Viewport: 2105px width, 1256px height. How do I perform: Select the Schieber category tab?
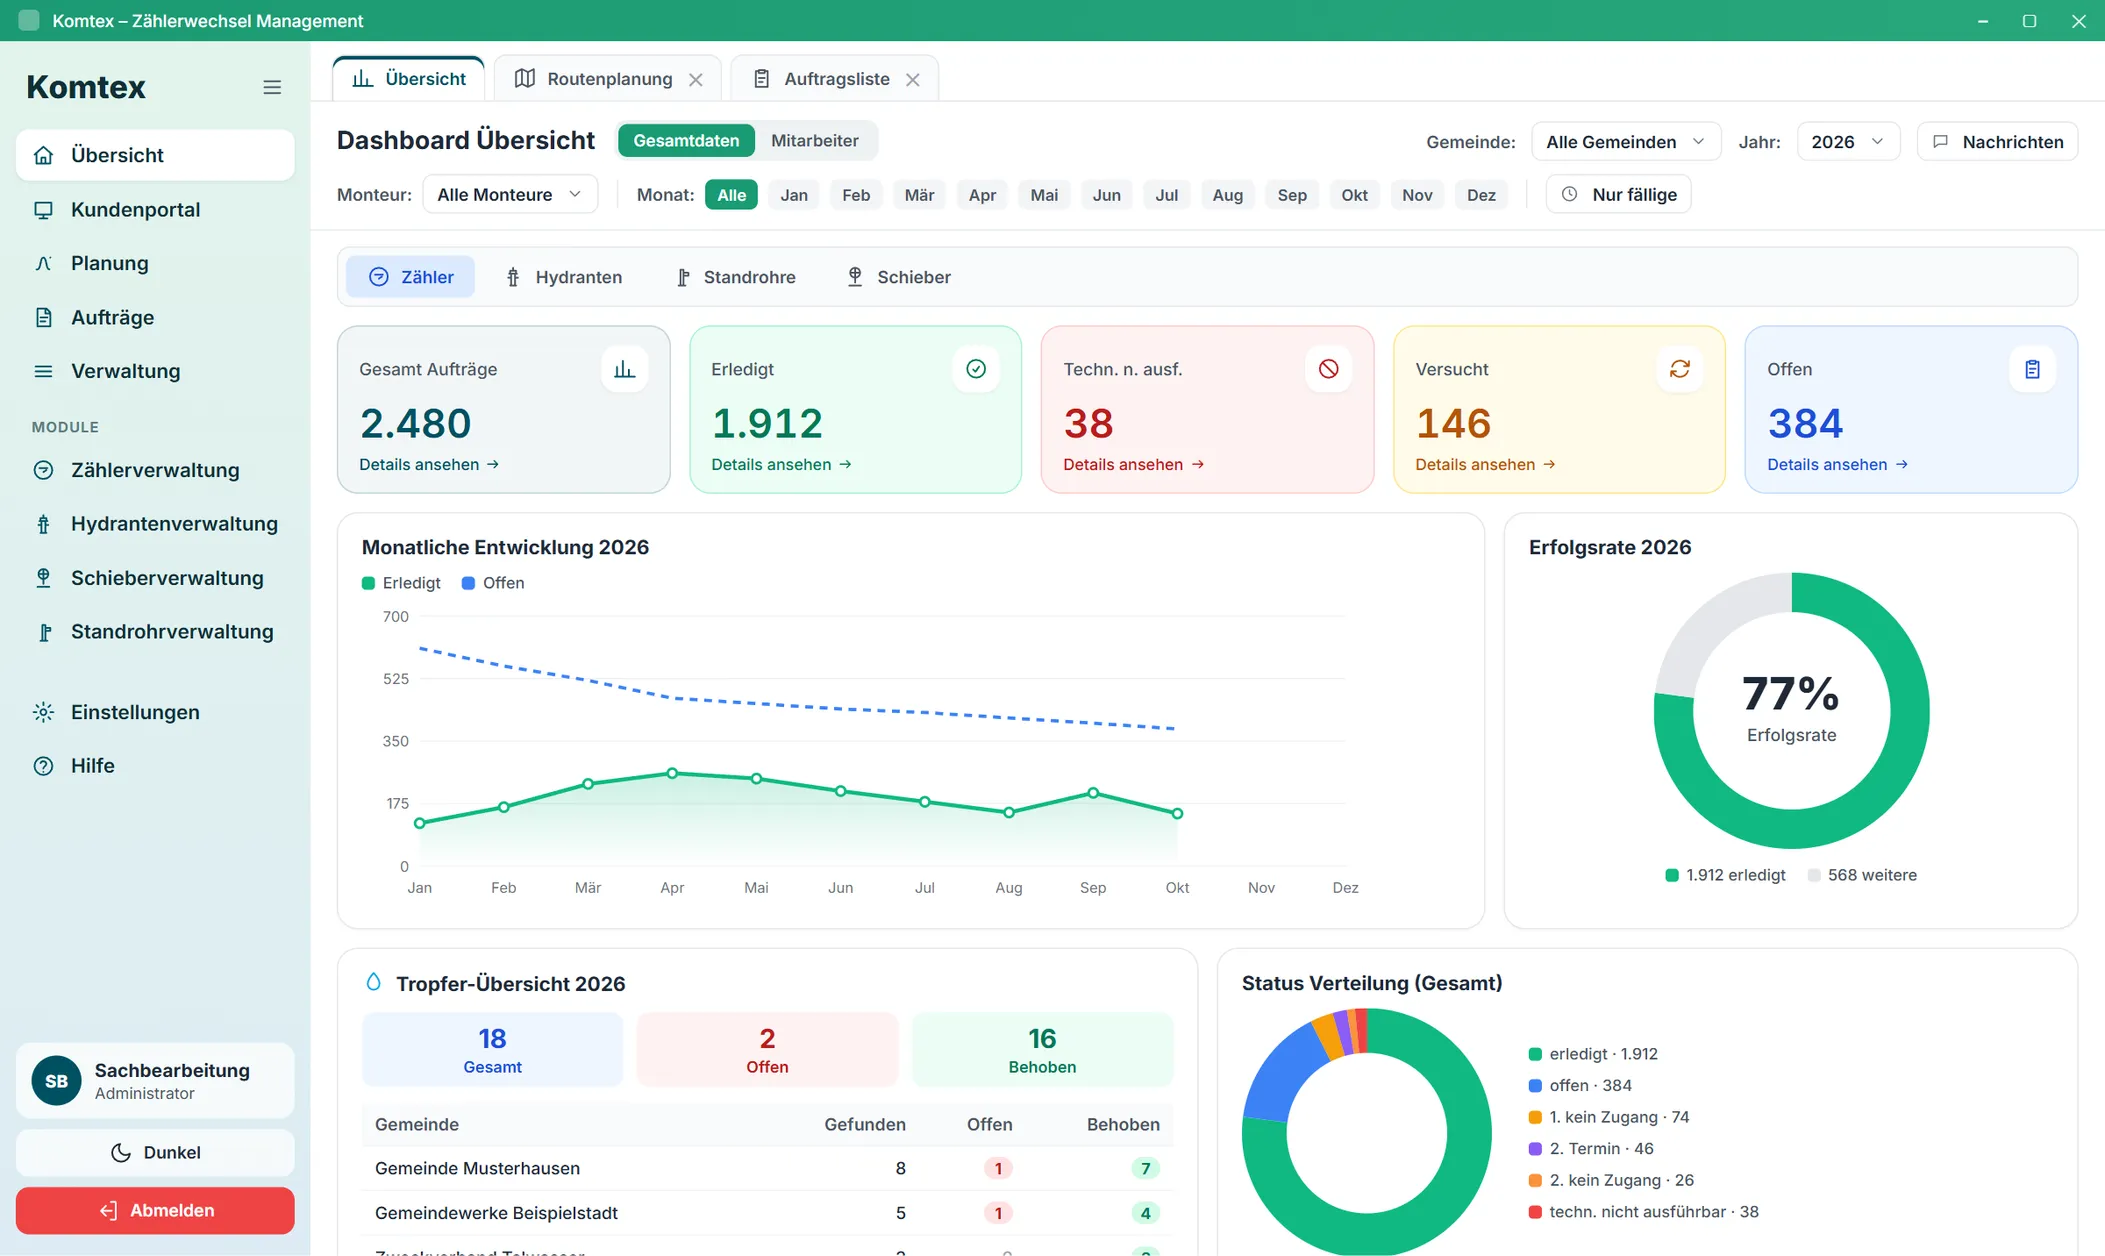click(899, 277)
